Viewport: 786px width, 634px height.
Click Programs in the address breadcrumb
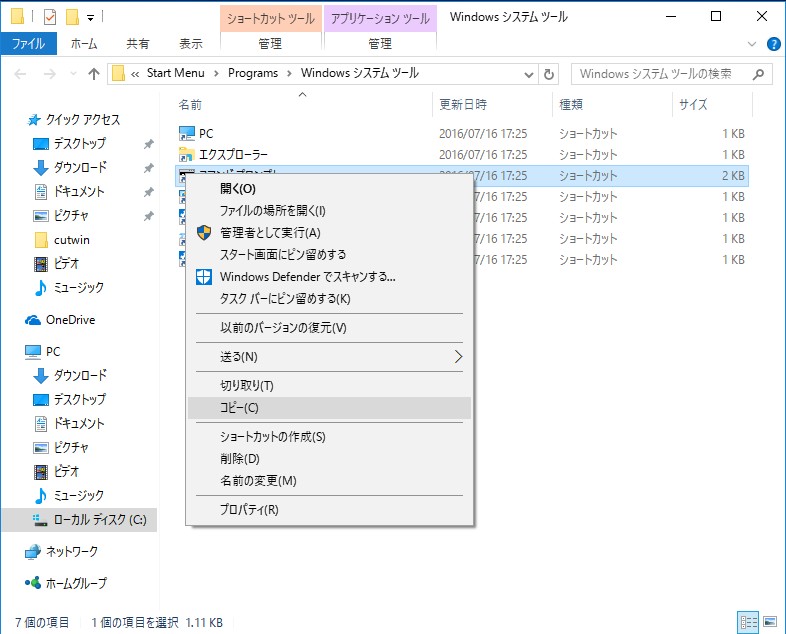(253, 73)
